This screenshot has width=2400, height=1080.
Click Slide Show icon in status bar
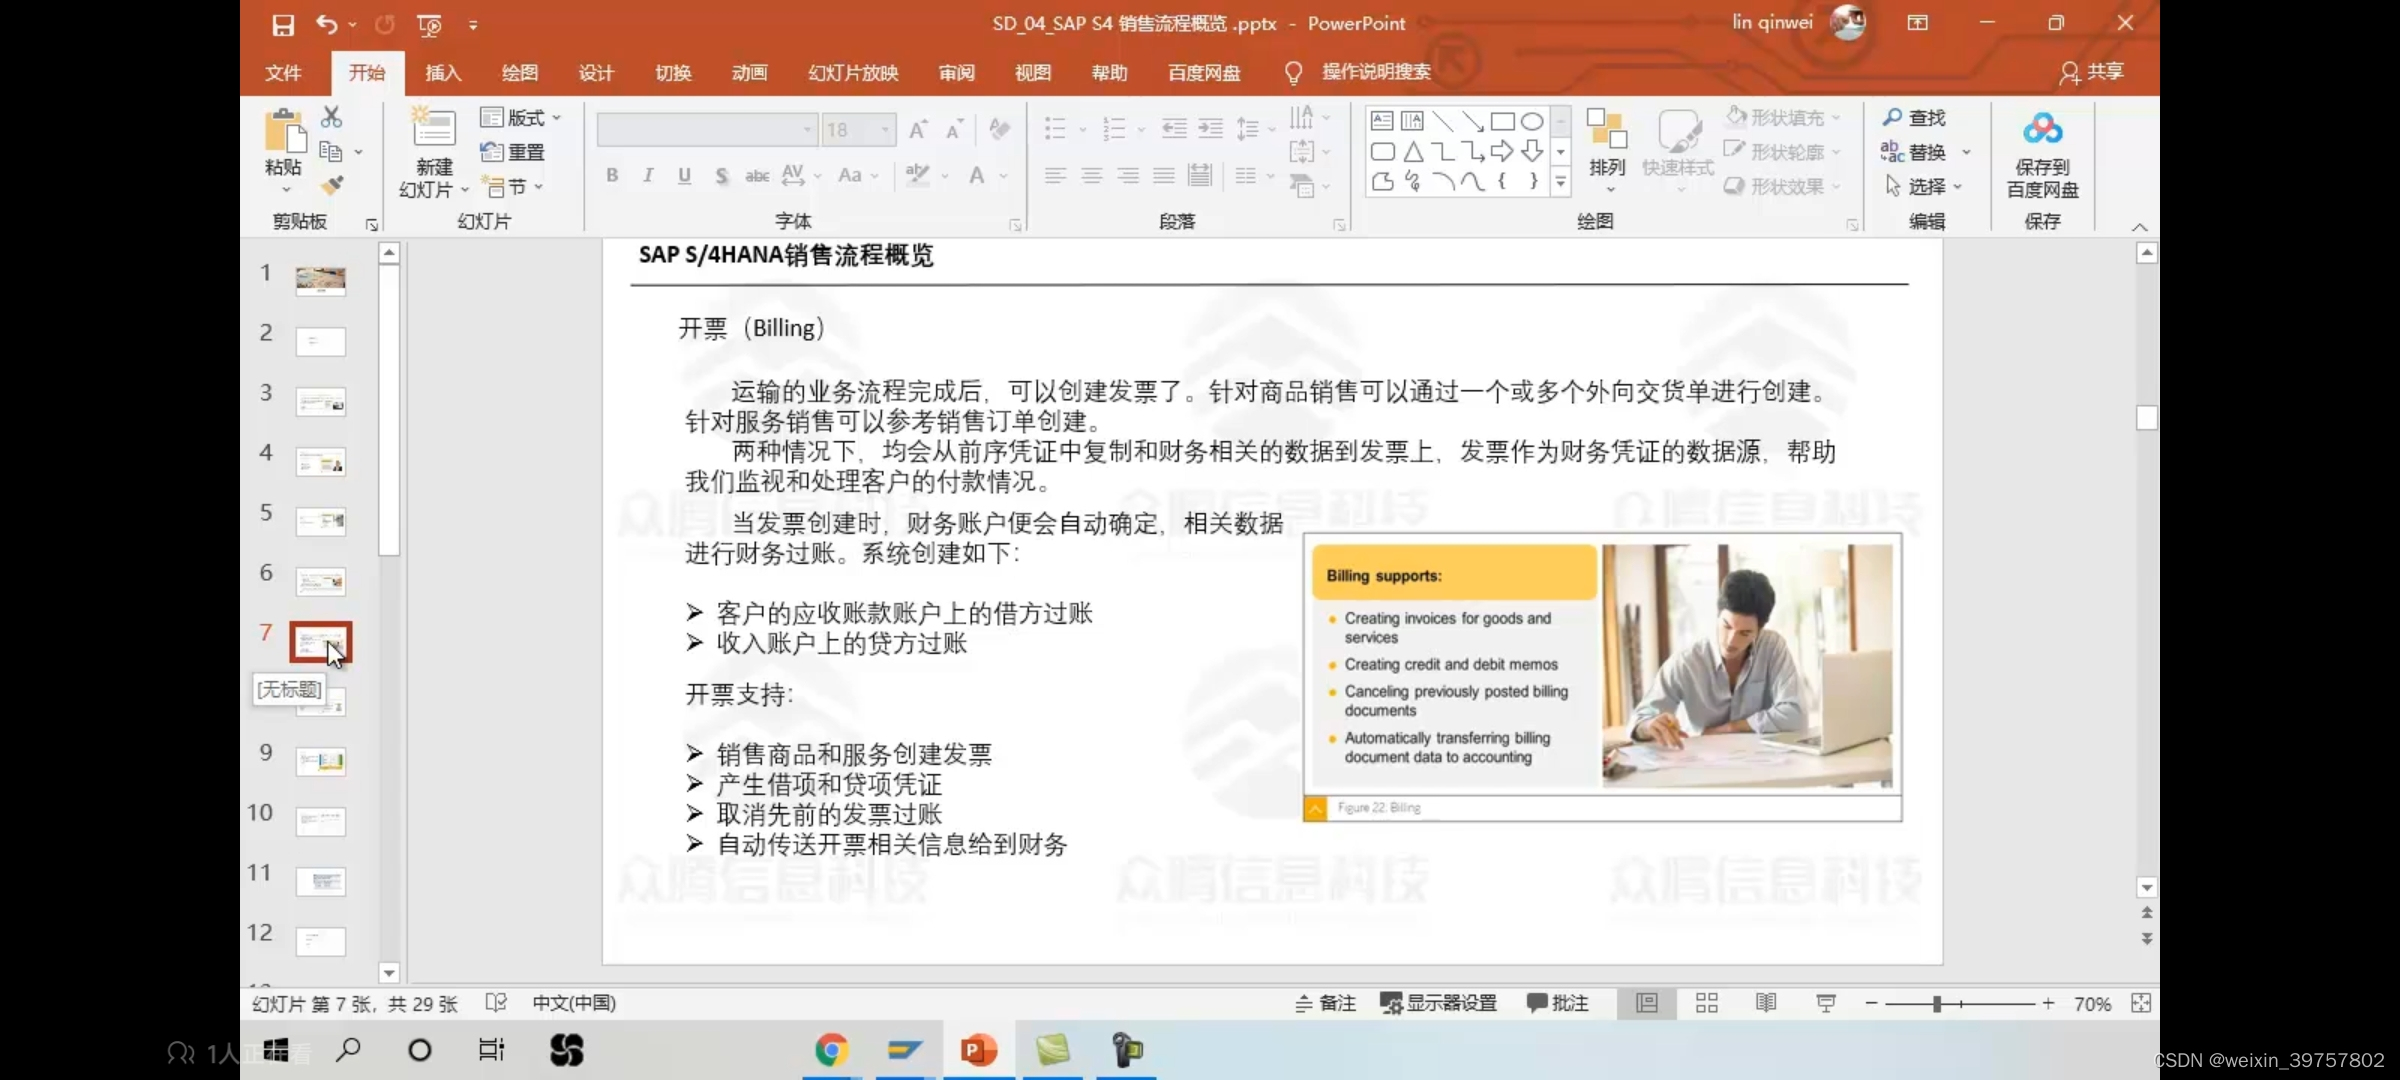[x=1826, y=1003]
